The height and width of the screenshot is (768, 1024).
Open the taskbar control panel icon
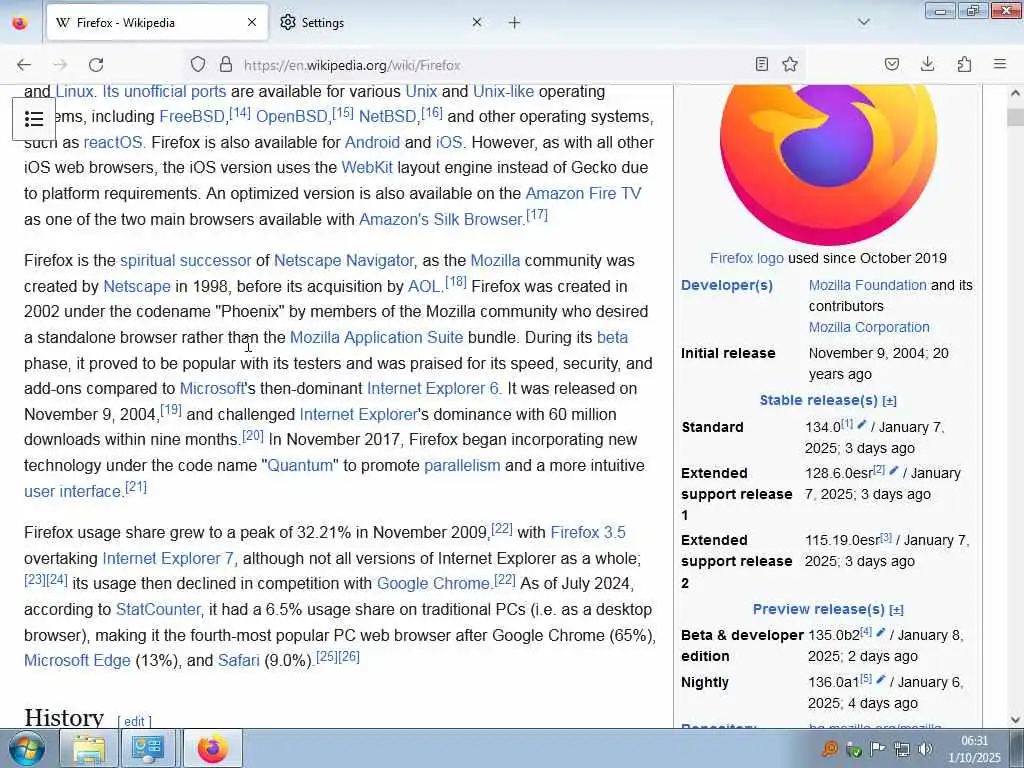(148, 748)
